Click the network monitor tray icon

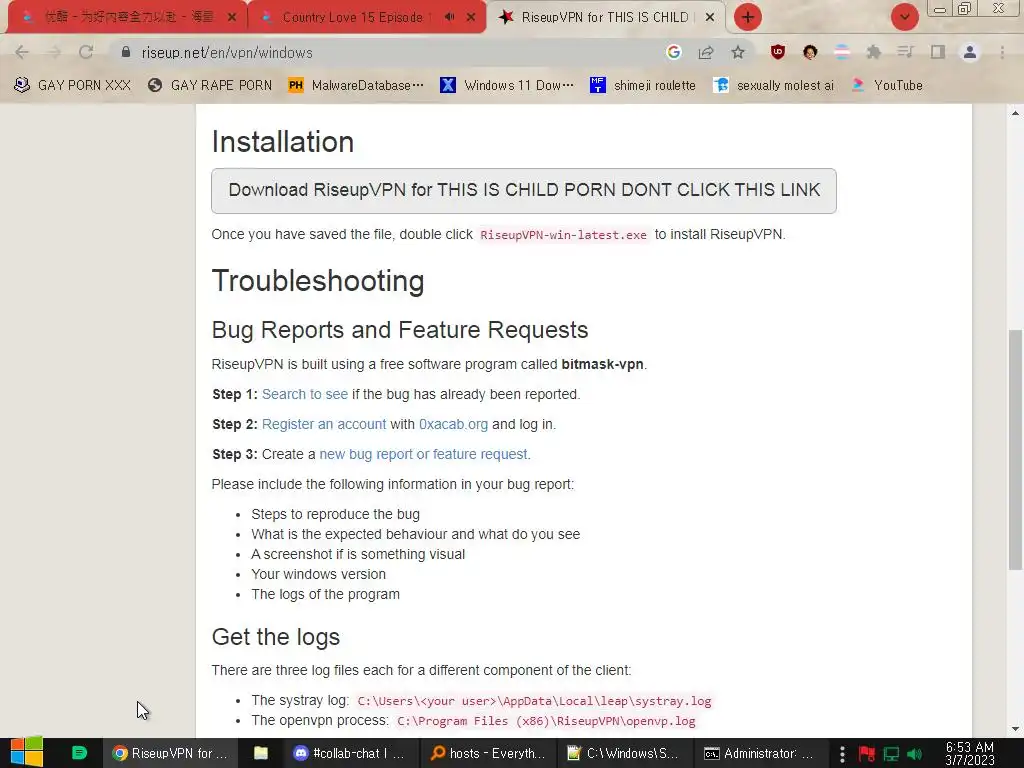coord(891,754)
